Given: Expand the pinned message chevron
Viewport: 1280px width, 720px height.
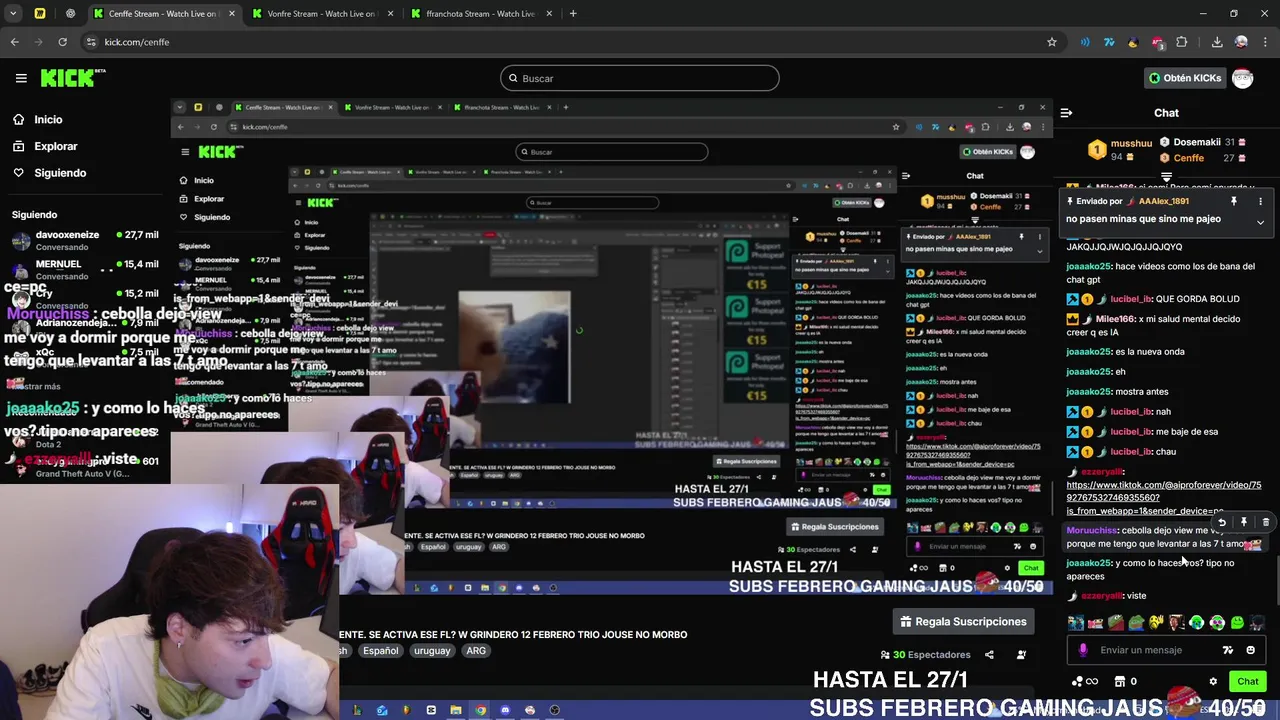Looking at the screenshot, I should point(1260,222).
